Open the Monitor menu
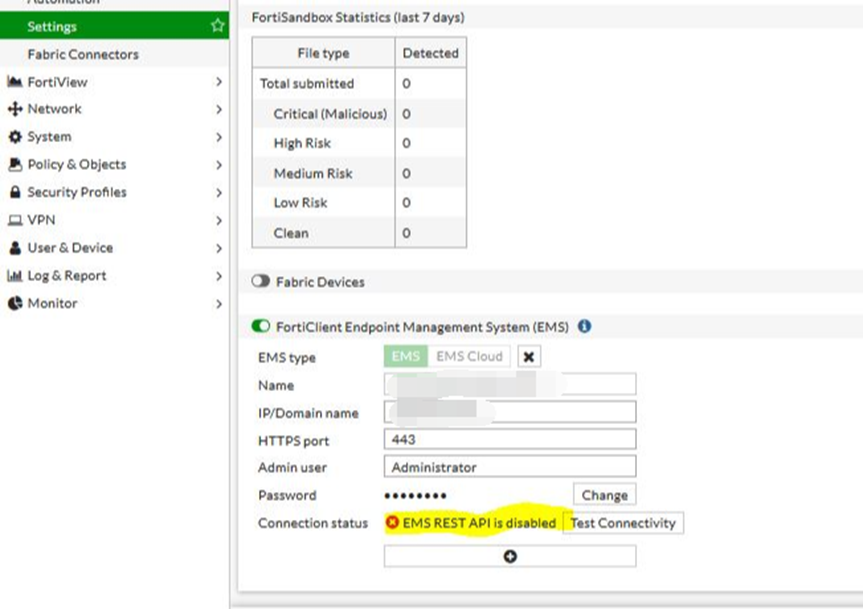Screen dimensions: 863x609 [114, 303]
